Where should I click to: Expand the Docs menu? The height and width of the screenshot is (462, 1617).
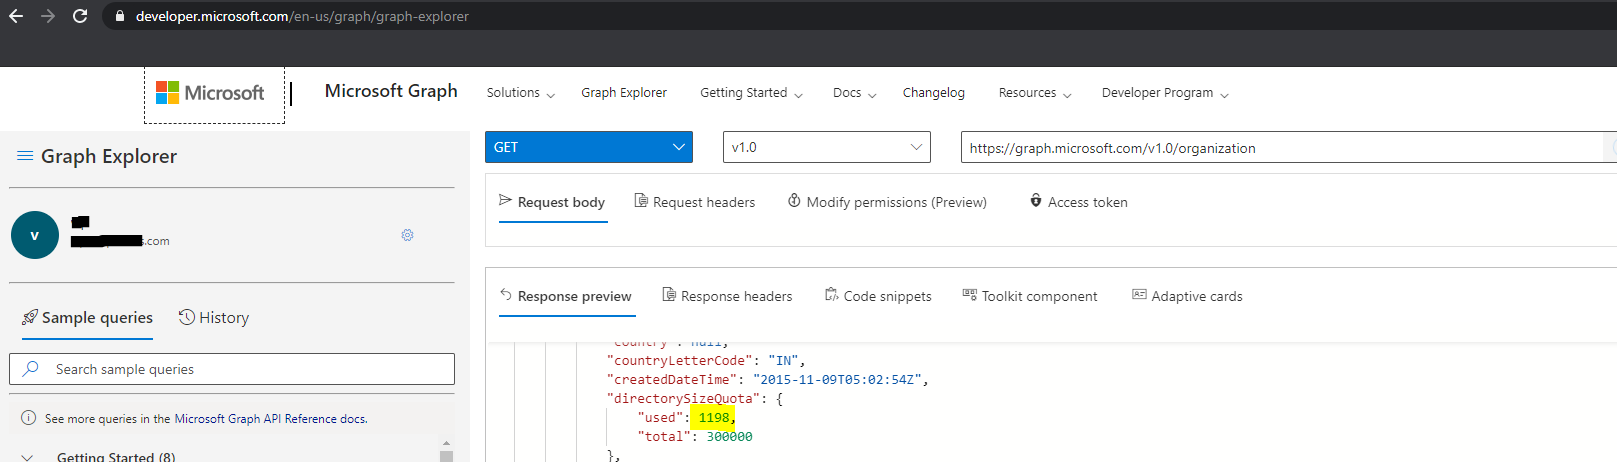click(x=854, y=93)
